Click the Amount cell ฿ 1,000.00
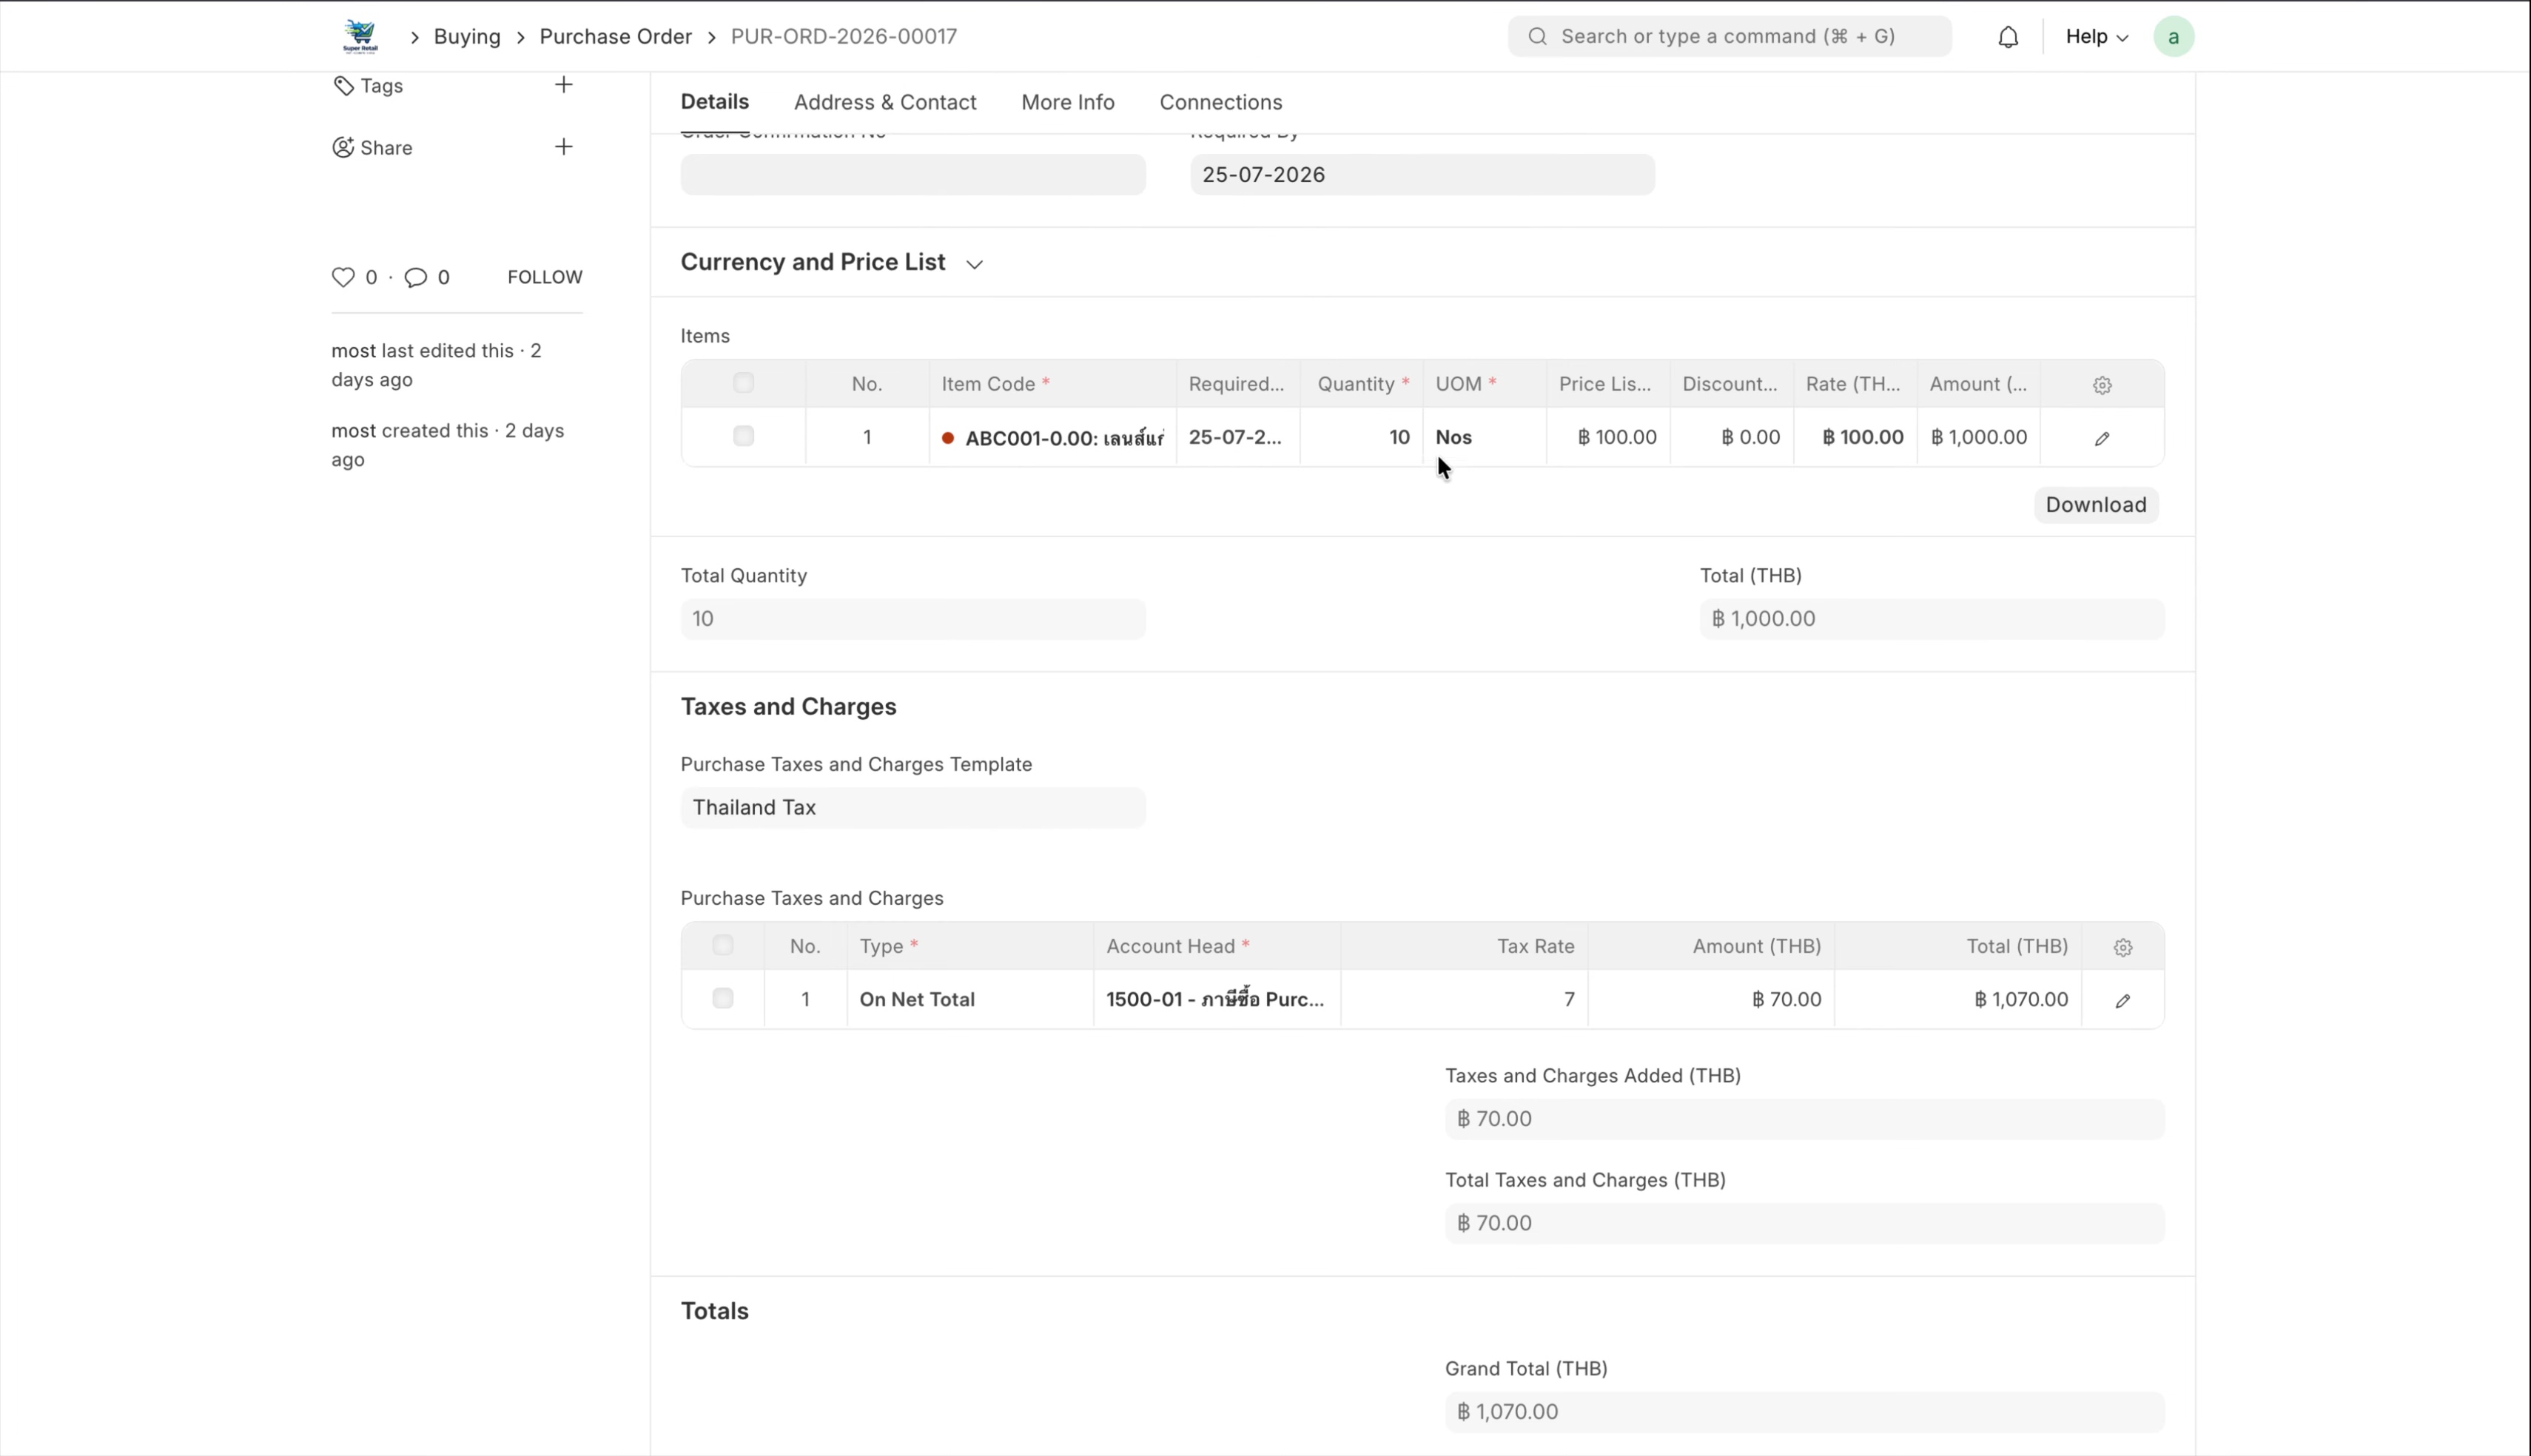 pyautogui.click(x=1979, y=437)
